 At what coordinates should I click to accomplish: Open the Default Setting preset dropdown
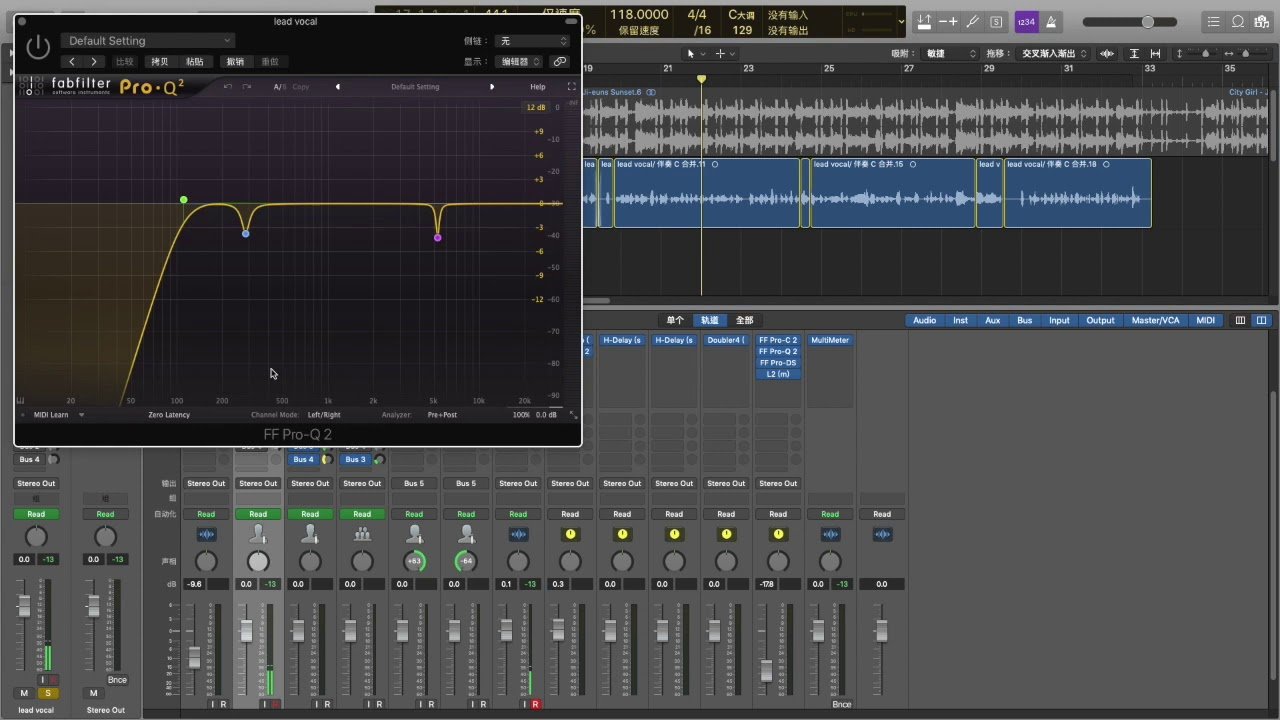pos(148,41)
